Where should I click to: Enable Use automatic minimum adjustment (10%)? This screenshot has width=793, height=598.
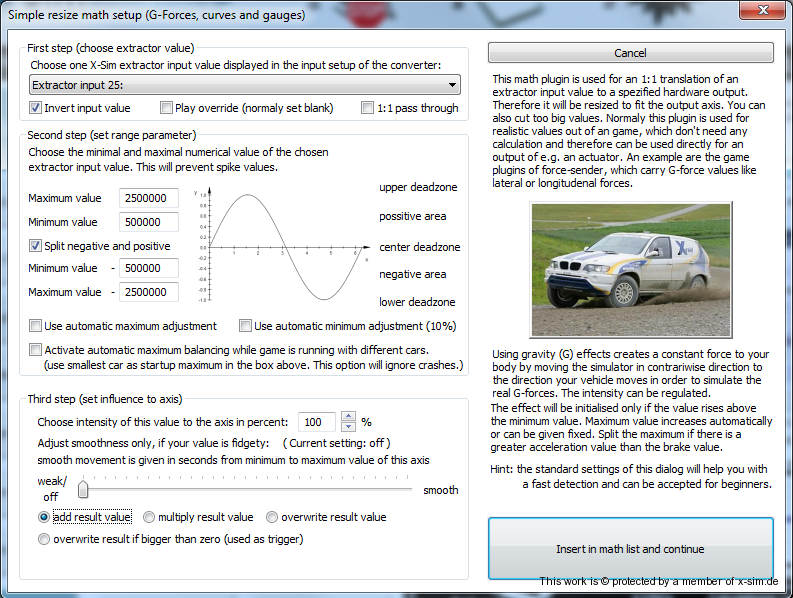(246, 326)
